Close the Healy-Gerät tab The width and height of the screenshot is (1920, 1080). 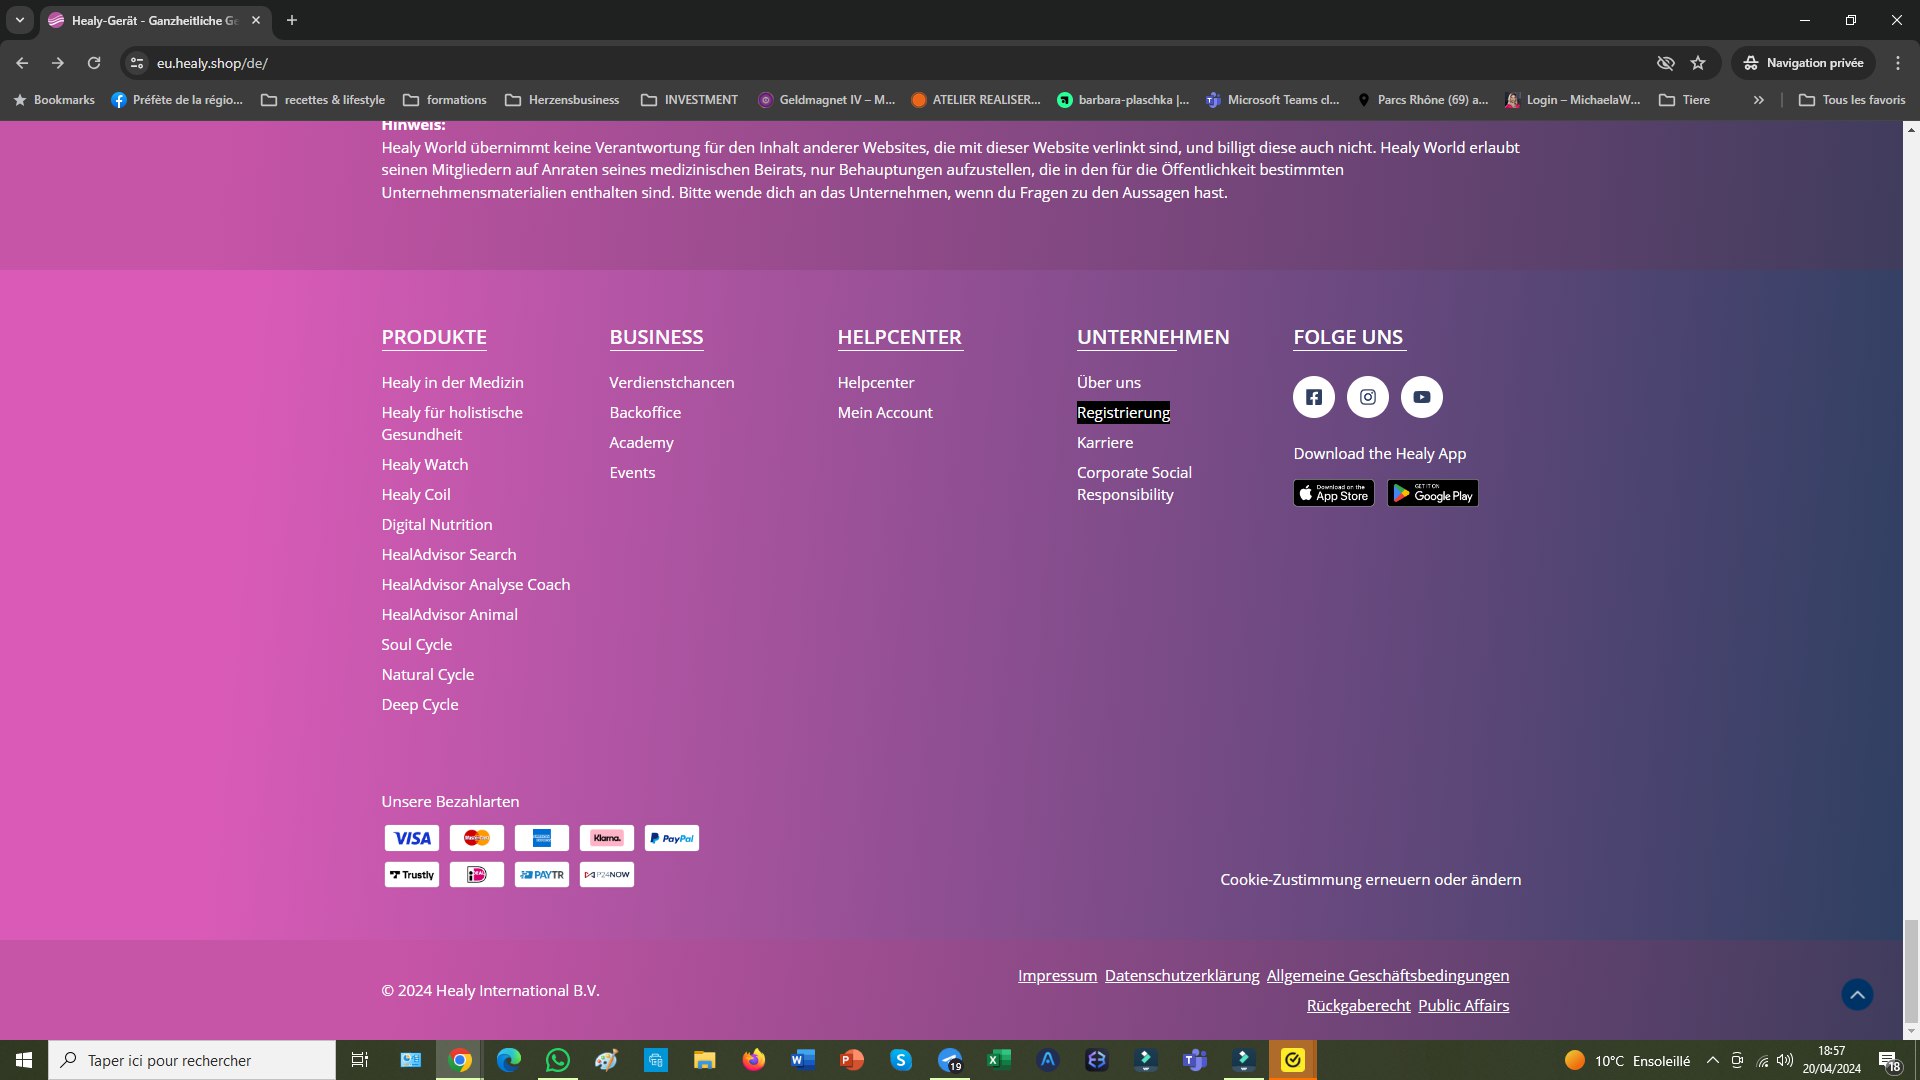click(256, 20)
